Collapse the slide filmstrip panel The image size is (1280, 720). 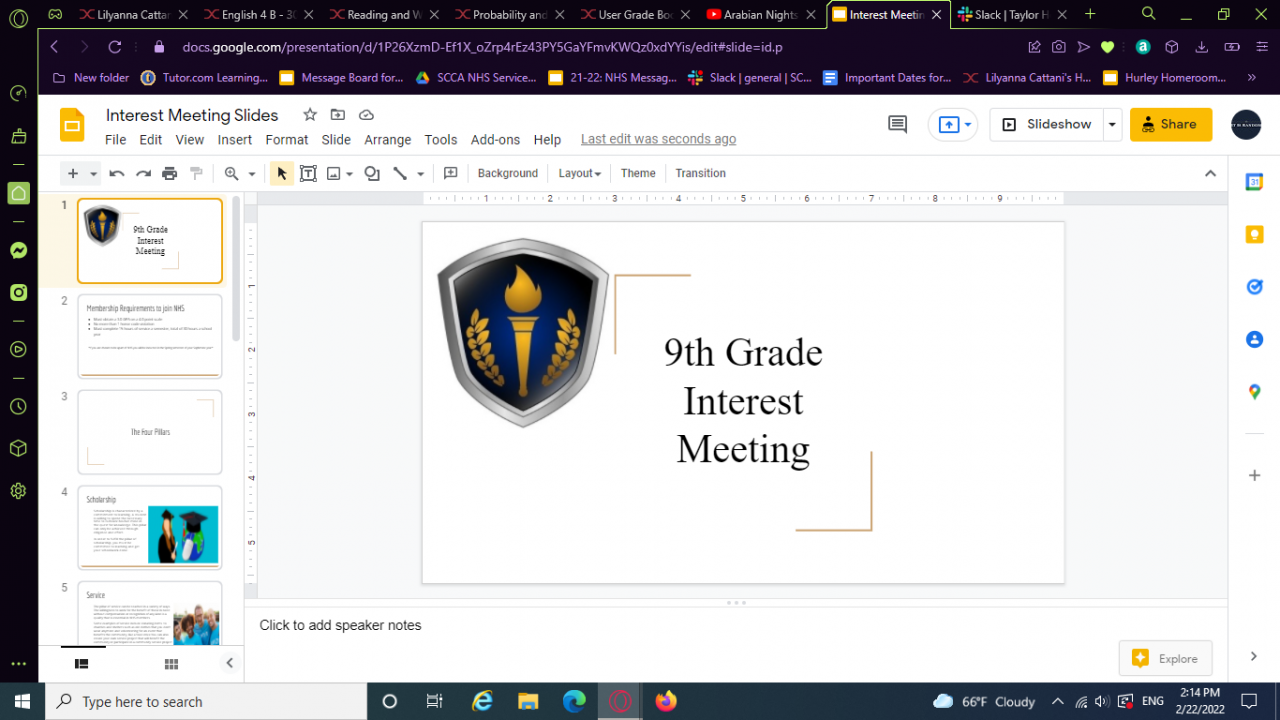pyautogui.click(x=229, y=663)
